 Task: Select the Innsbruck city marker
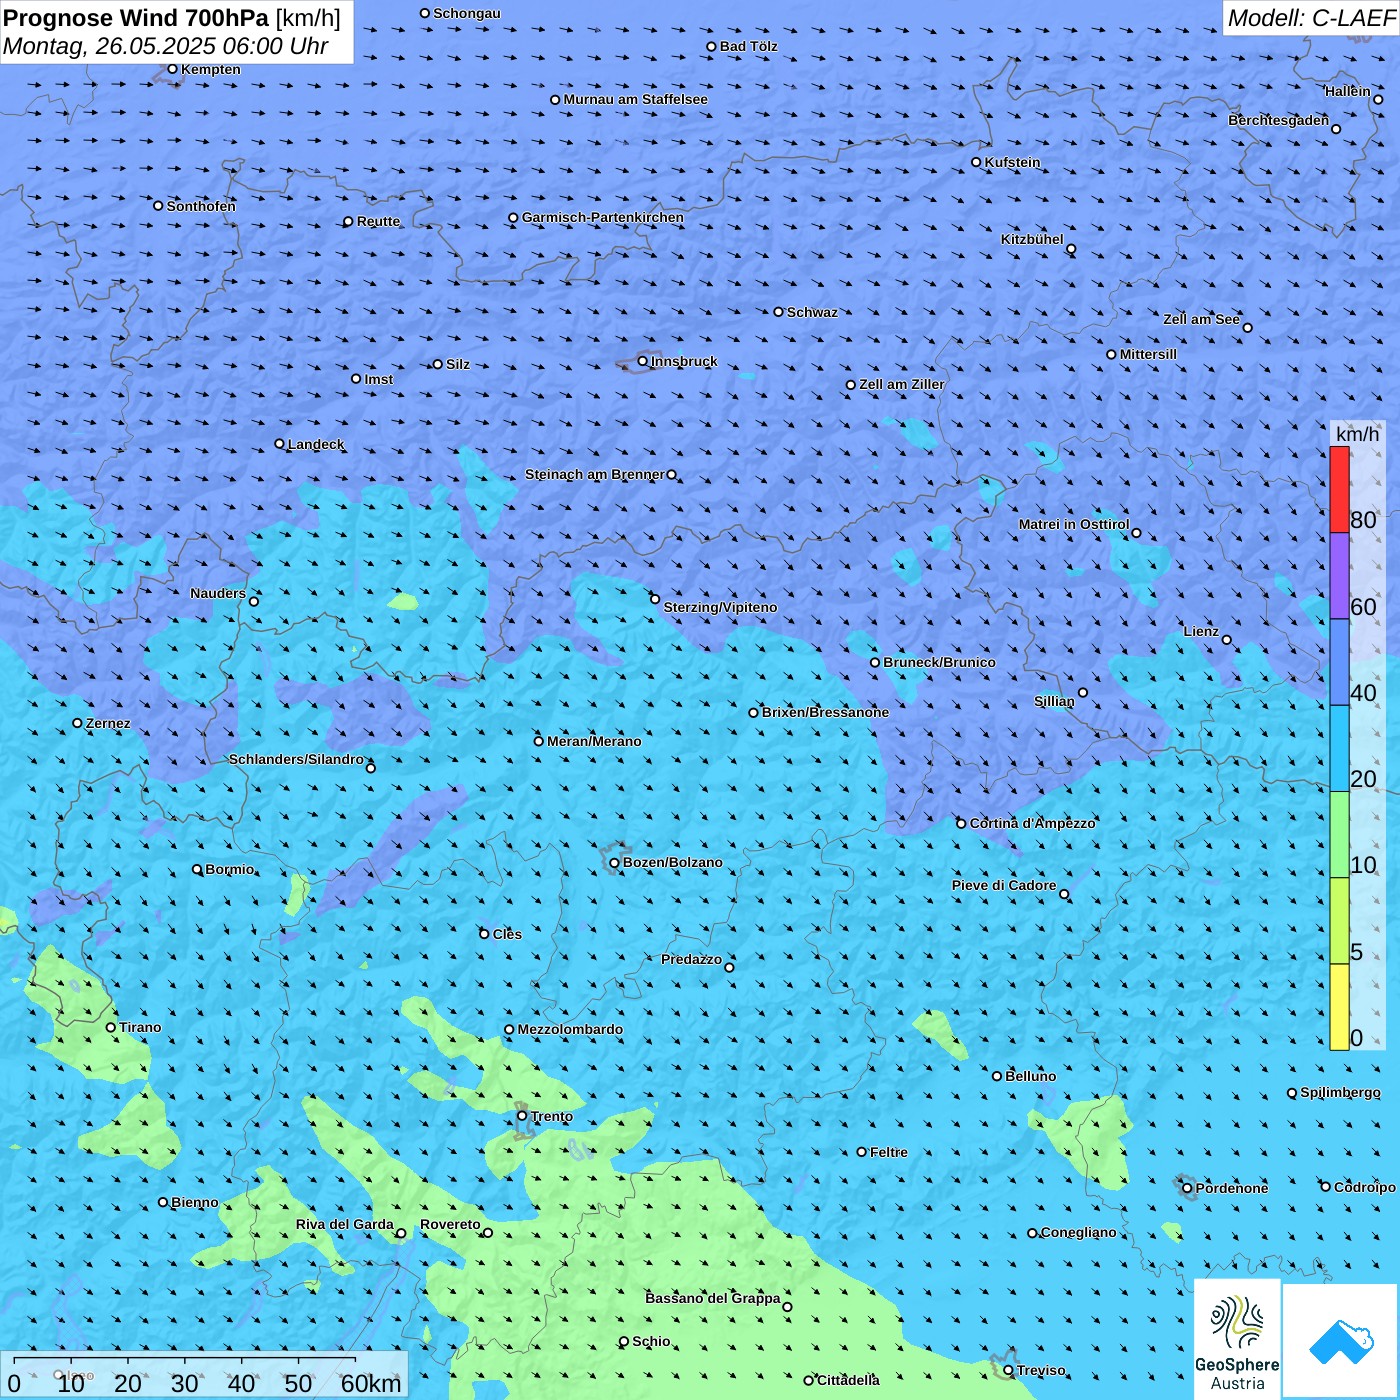[643, 361]
